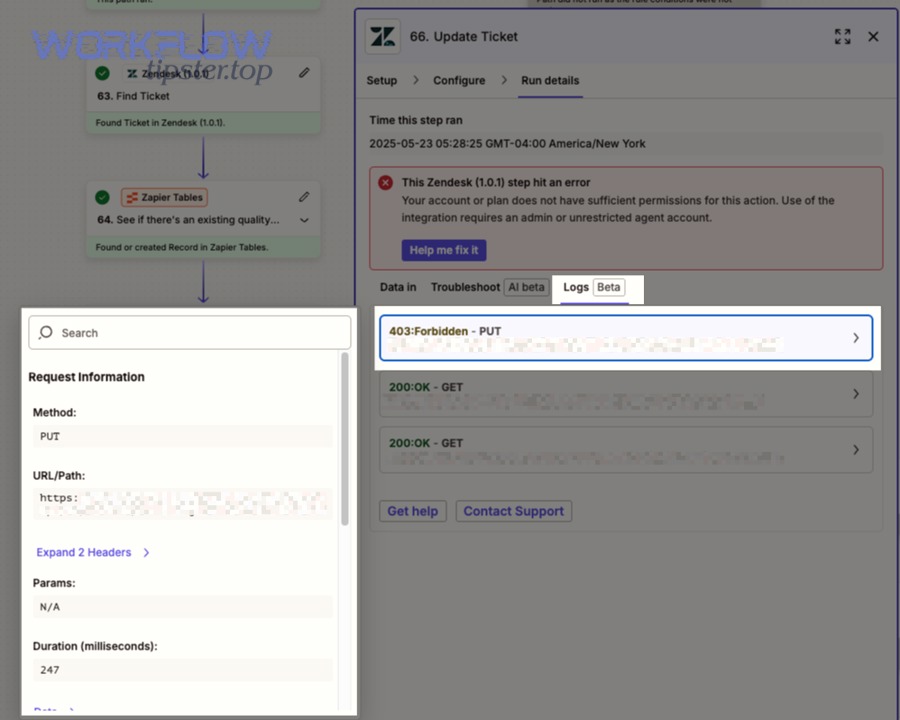Image resolution: width=900 pixels, height=720 pixels.
Task: Click the Get help button
Action: coord(413,511)
